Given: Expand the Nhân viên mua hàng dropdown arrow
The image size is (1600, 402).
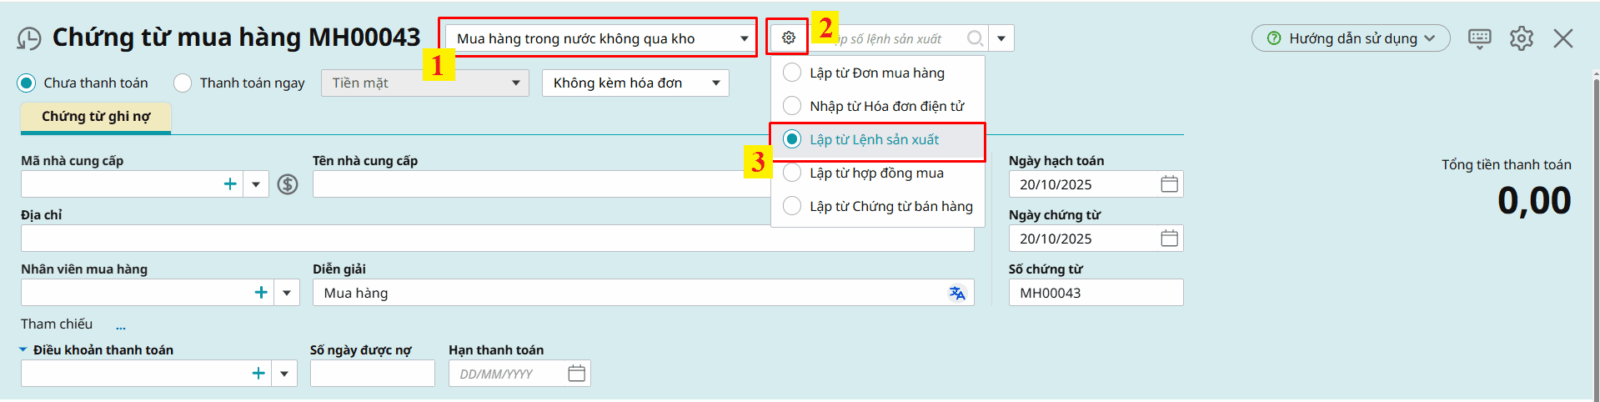Looking at the screenshot, I should pyautogui.click(x=287, y=292).
